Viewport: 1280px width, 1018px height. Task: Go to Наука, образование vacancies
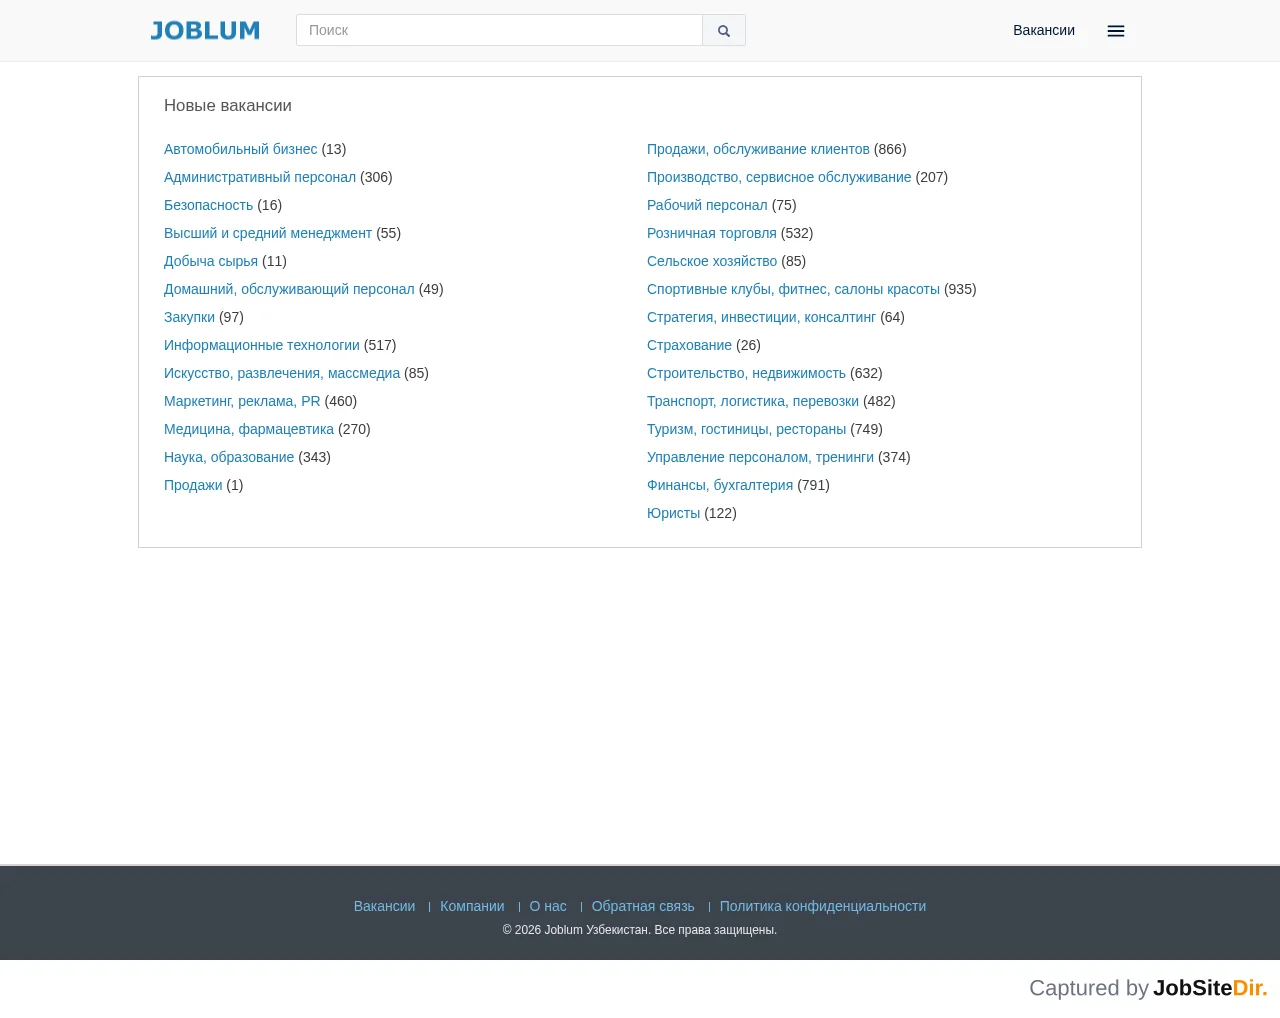(x=229, y=457)
